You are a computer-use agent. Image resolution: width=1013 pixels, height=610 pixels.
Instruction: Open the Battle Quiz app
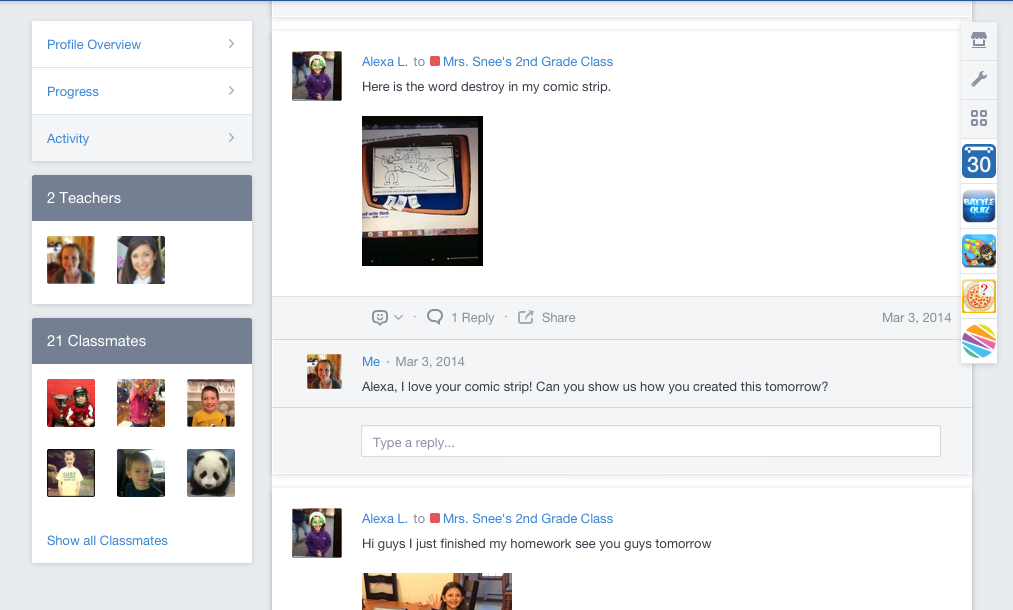coord(979,207)
